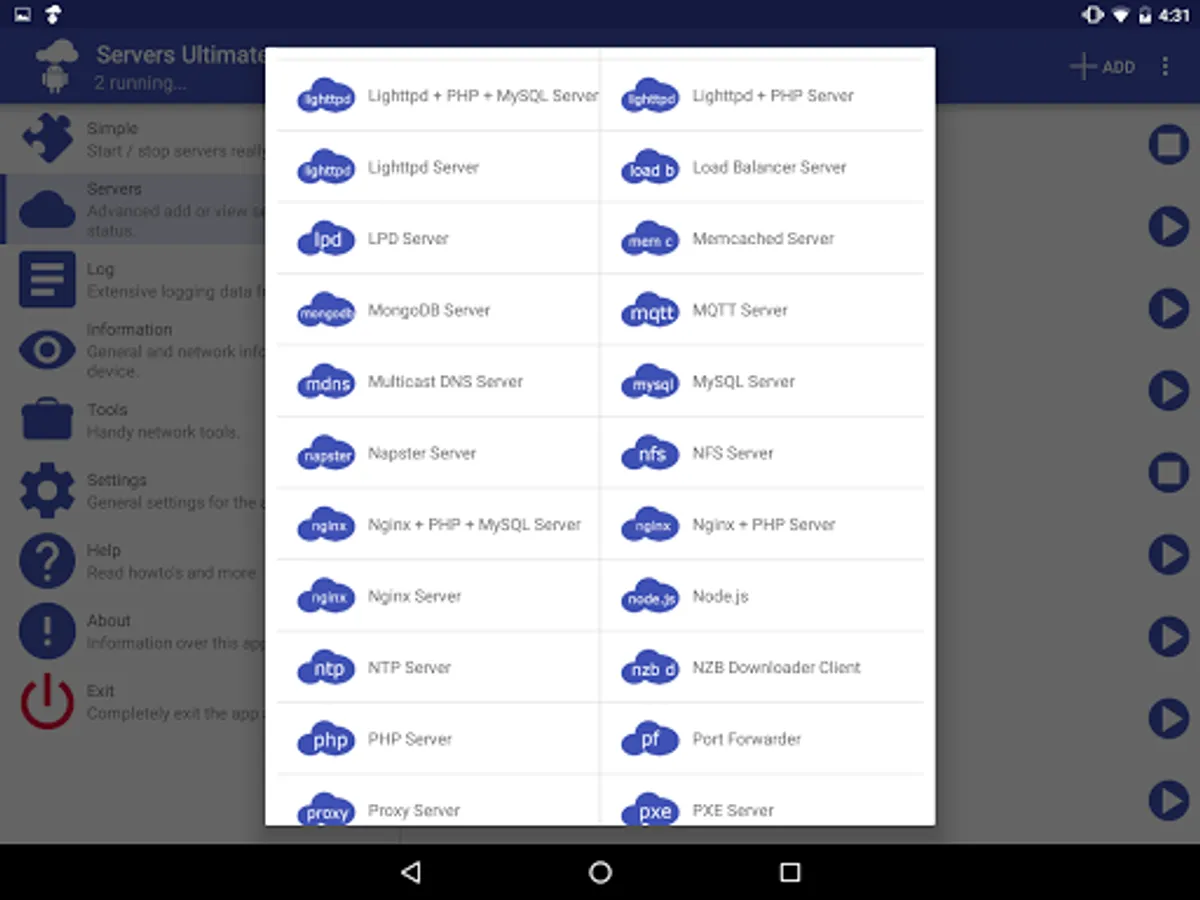Tap the LPD Server cloud icon
Image resolution: width=1200 pixels, height=900 pixels.
pos(327,238)
